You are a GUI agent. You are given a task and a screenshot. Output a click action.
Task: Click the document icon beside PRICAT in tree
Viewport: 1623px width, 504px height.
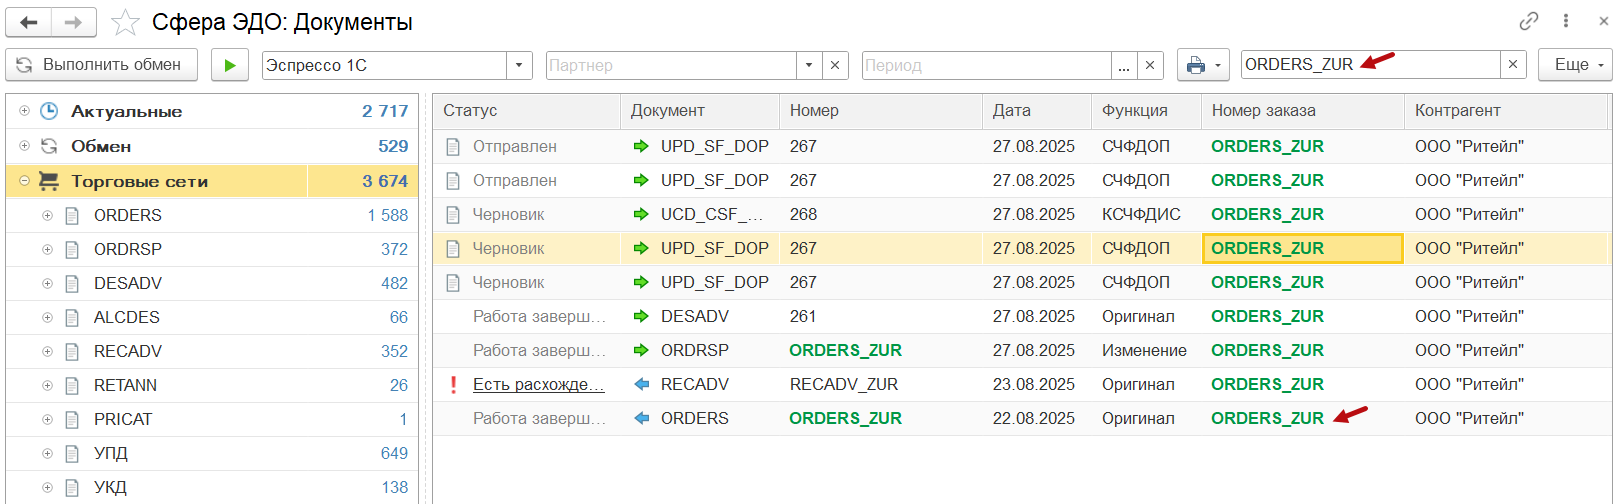click(72, 420)
